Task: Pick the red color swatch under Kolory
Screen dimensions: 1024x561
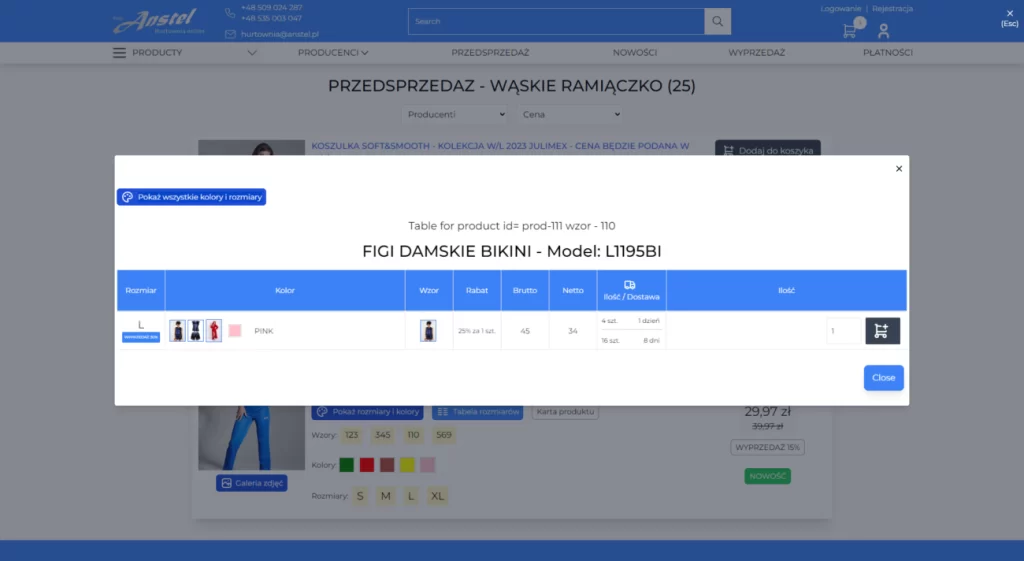Action: coord(367,465)
